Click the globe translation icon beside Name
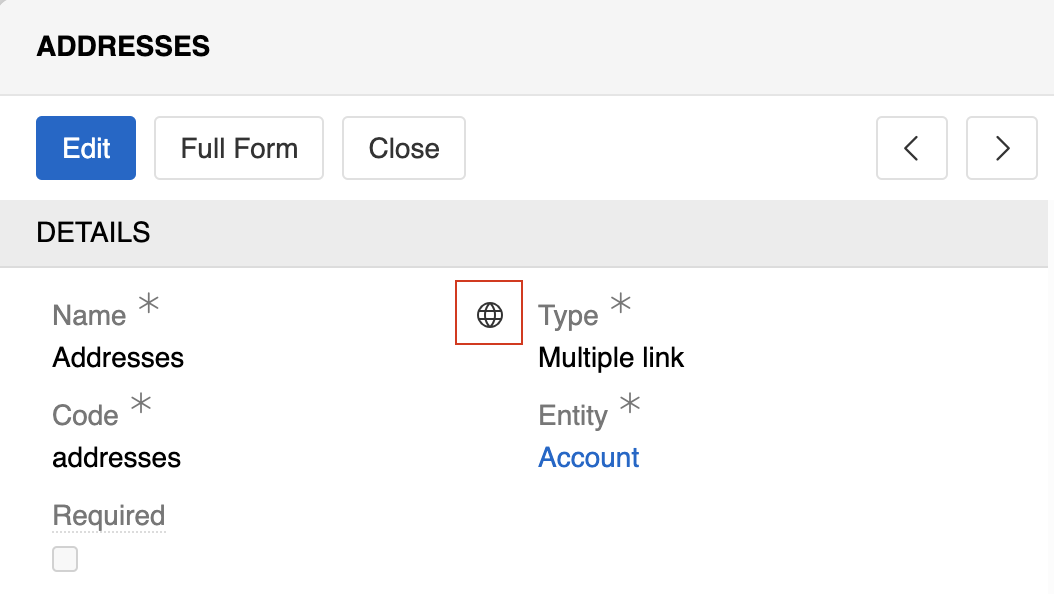 pyautogui.click(x=489, y=315)
